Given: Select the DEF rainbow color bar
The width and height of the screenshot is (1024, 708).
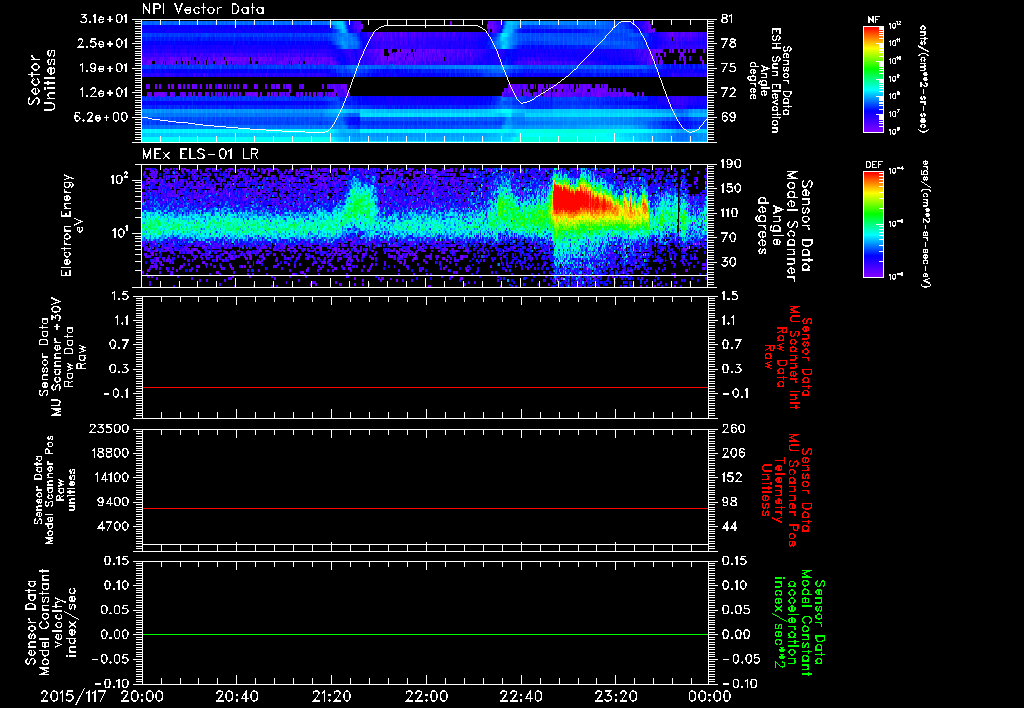Looking at the screenshot, I should 873,224.
